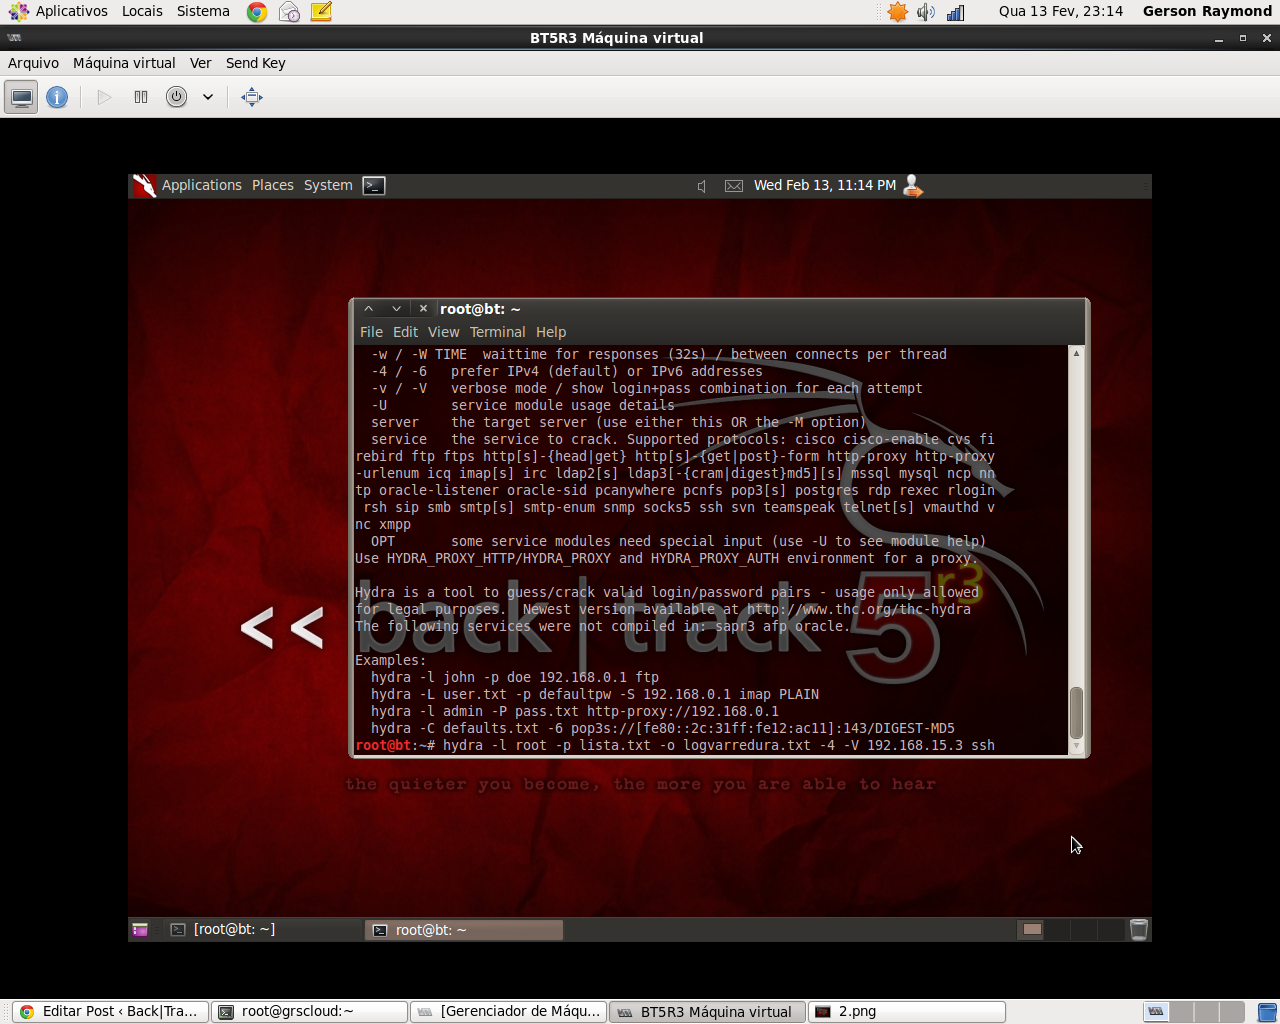1280x1024 pixels.
Task: Open guest Places menu
Action: 273,185
